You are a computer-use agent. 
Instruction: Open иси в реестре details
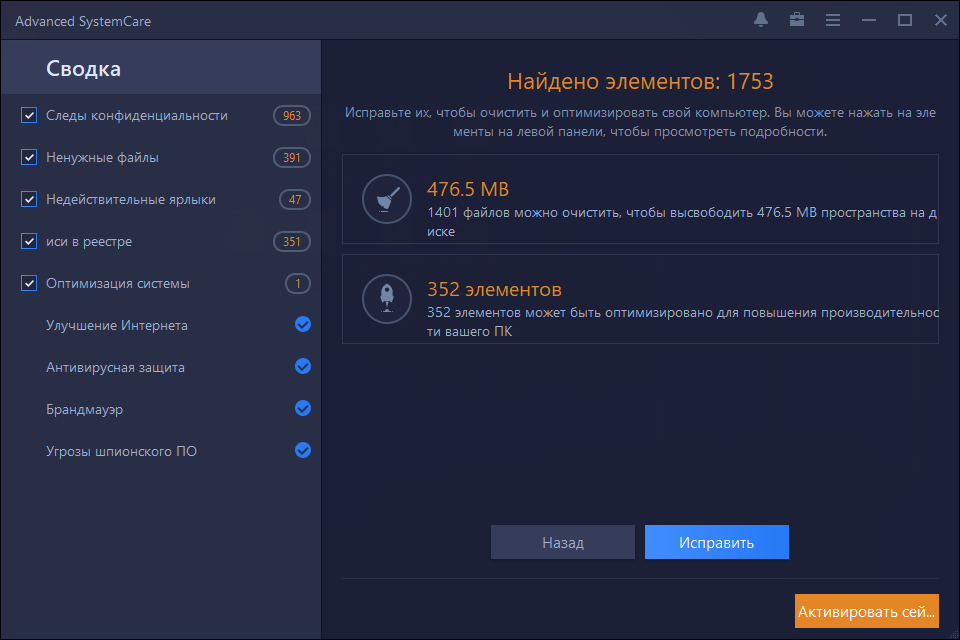pyautogui.click(x=89, y=241)
